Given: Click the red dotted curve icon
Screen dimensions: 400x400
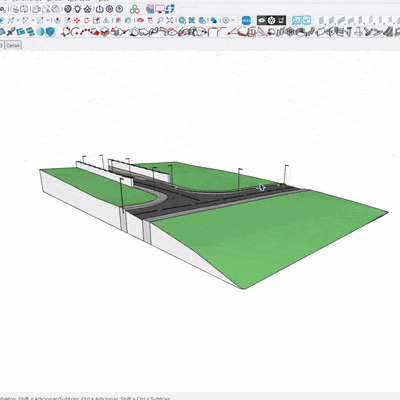Looking at the screenshot, I should click(85, 32).
